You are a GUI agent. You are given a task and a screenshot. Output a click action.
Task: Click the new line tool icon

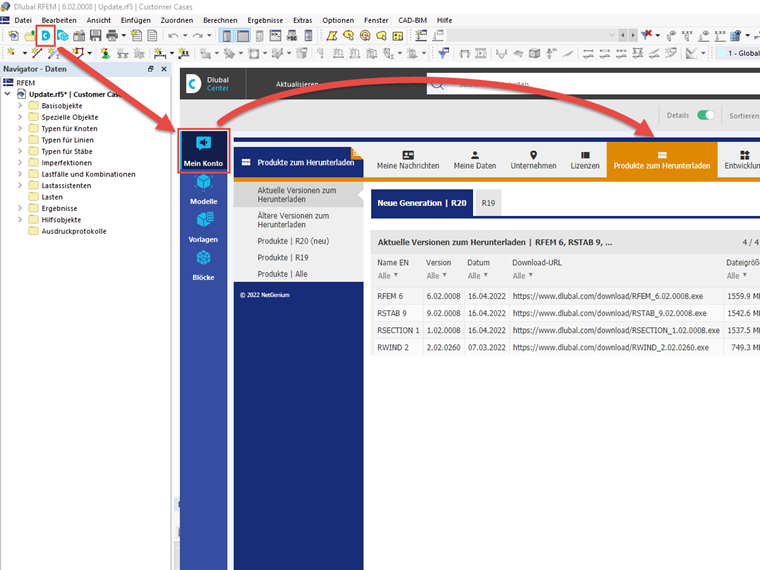[x=37, y=53]
